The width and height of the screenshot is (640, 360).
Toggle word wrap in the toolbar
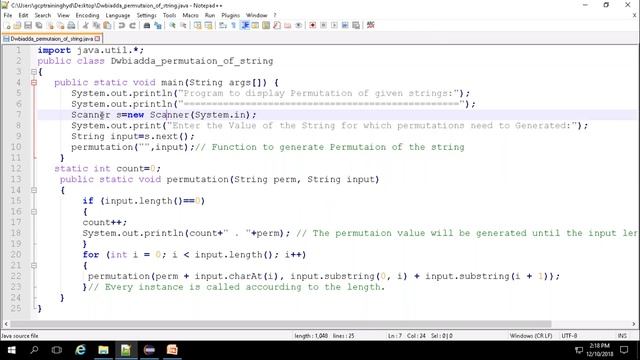(x=222, y=25)
